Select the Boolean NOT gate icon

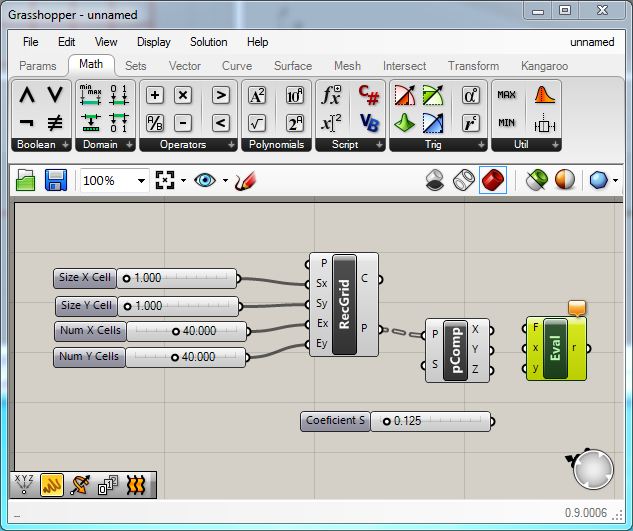point(27,123)
